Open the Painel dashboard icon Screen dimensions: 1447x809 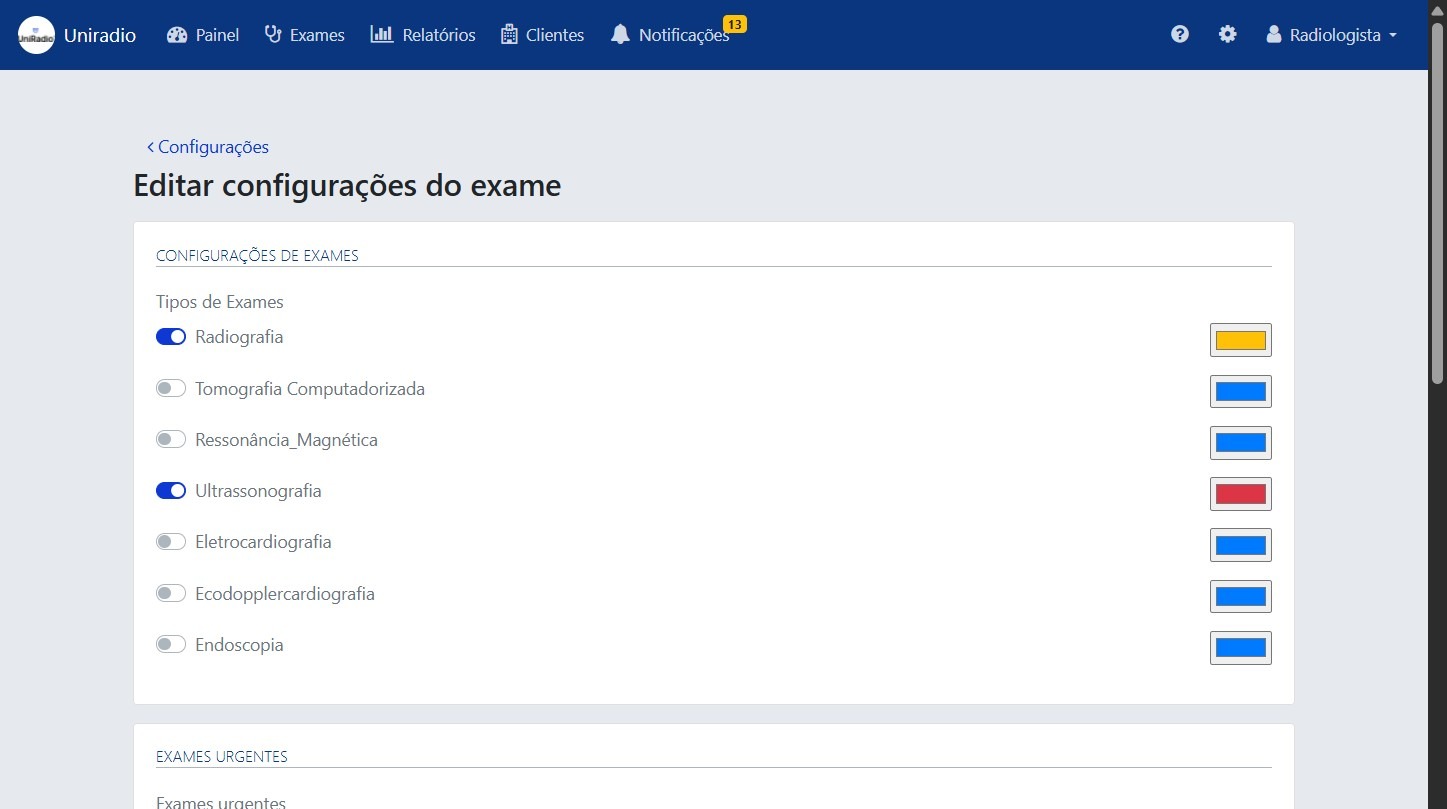tap(177, 34)
